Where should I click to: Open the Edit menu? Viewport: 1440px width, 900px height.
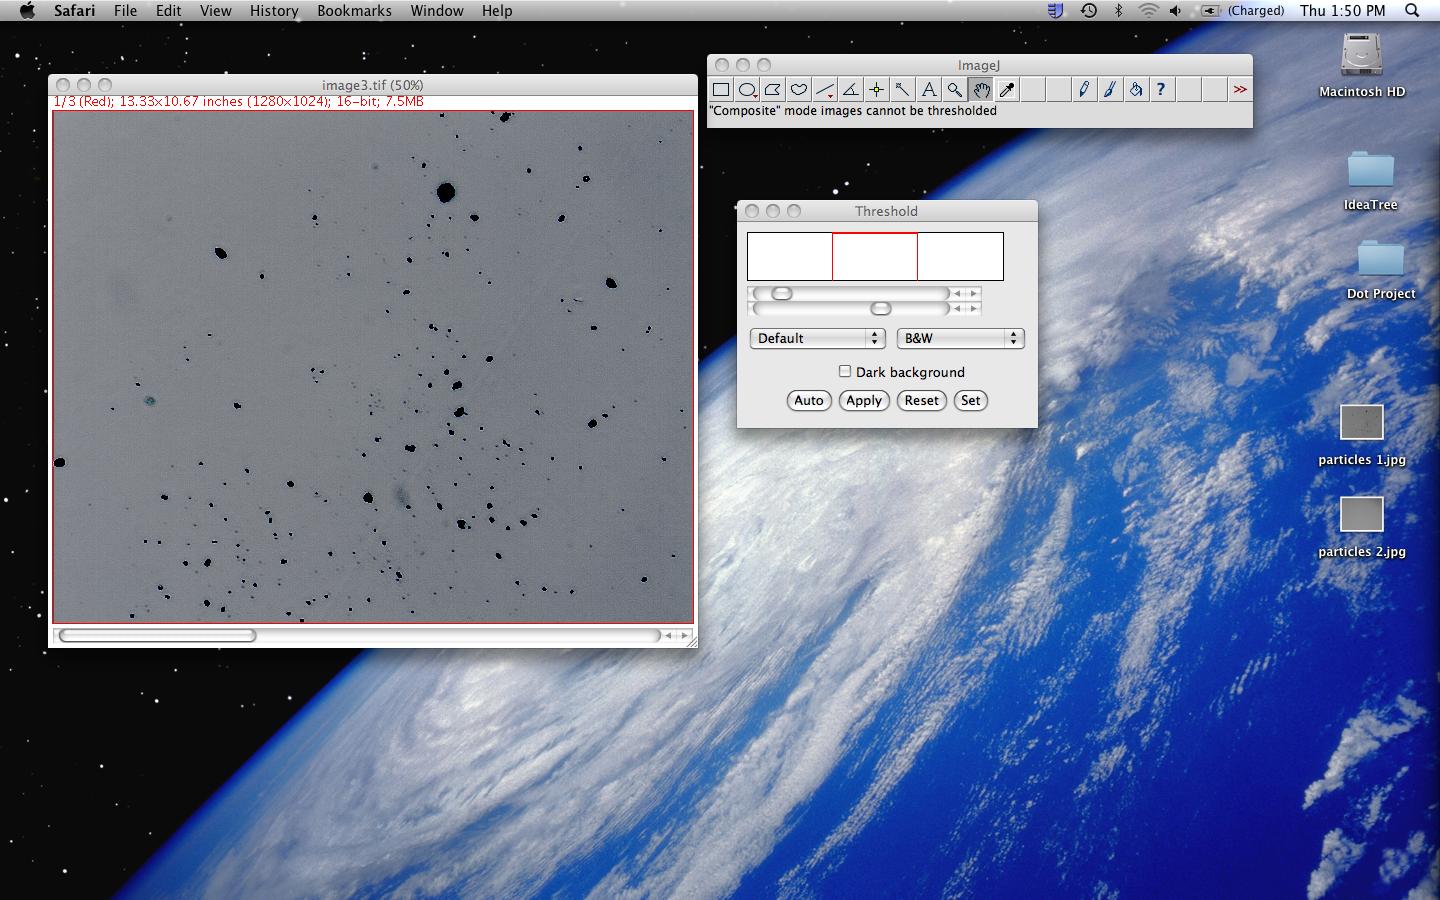click(x=168, y=10)
